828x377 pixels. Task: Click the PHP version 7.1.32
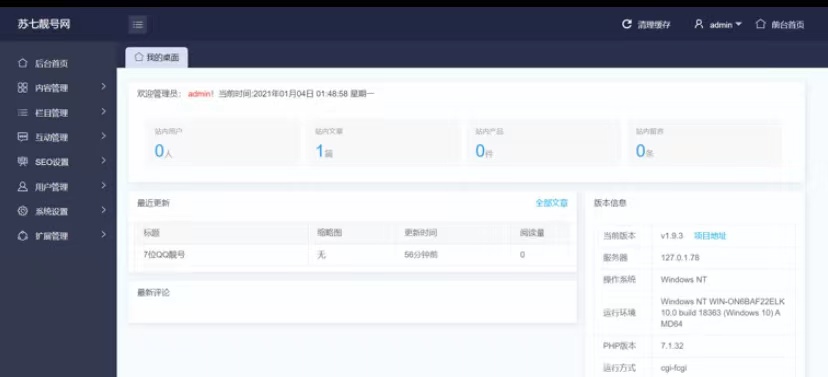pos(672,346)
